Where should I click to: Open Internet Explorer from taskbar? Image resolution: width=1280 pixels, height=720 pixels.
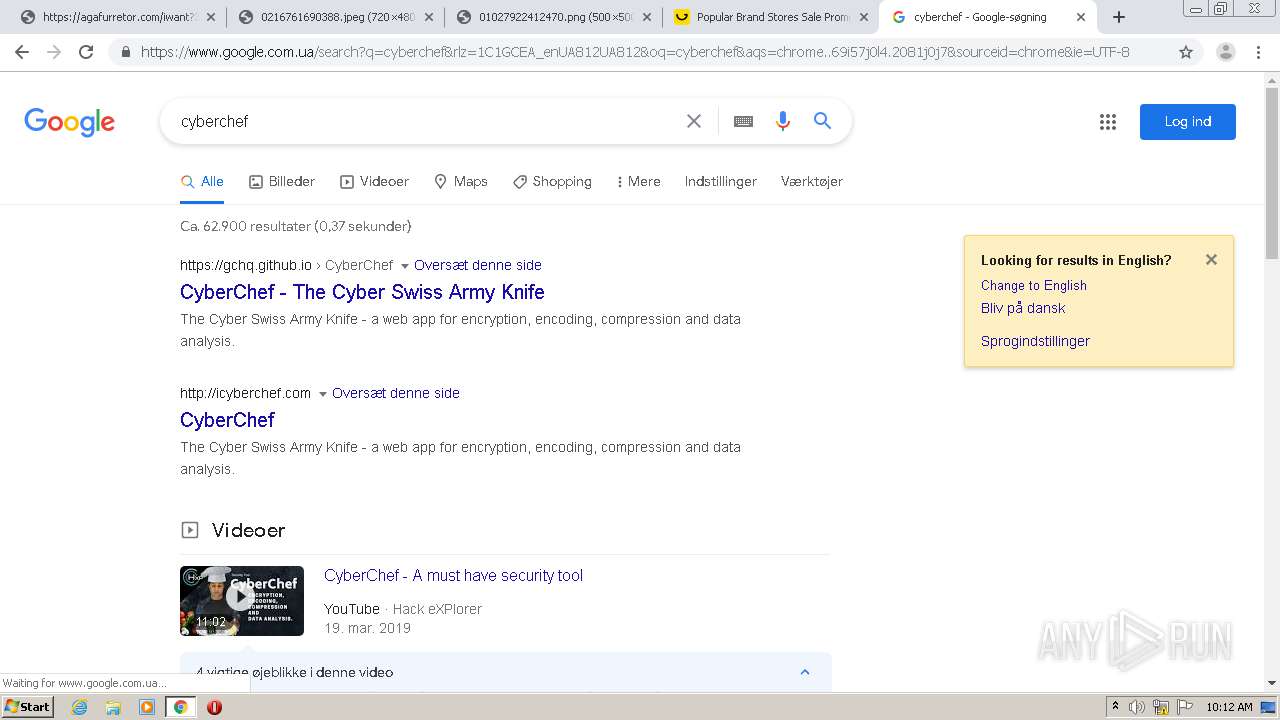coord(80,707)
